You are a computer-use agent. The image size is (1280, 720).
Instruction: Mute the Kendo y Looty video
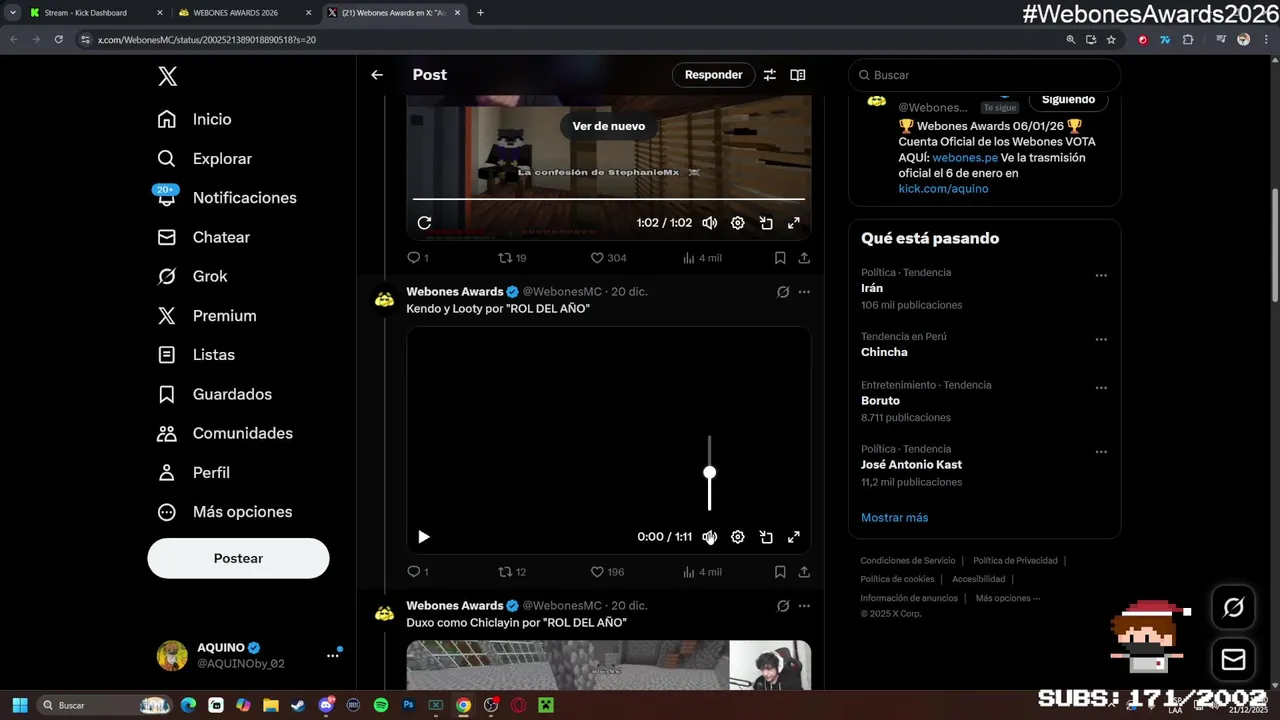pyautogui.click(x=710, y=537)
